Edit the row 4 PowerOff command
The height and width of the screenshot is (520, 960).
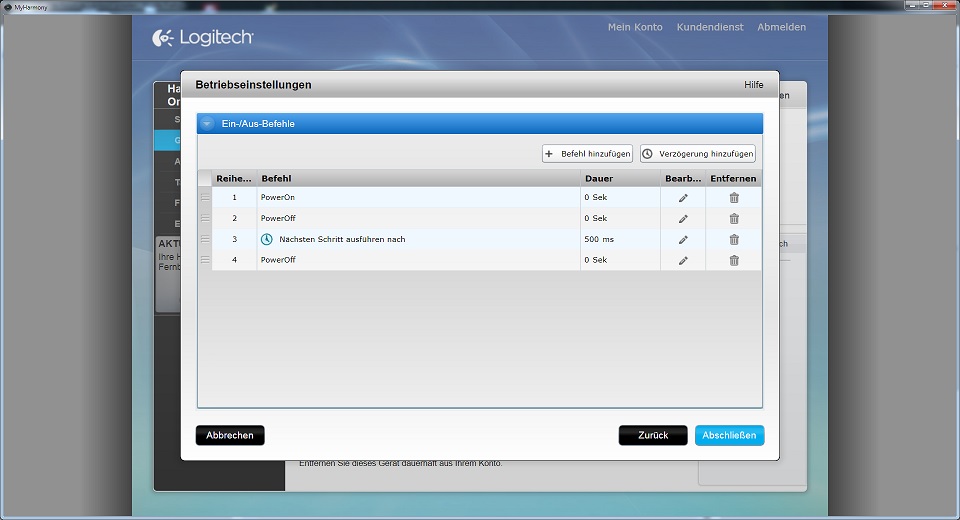pos(683,261)
